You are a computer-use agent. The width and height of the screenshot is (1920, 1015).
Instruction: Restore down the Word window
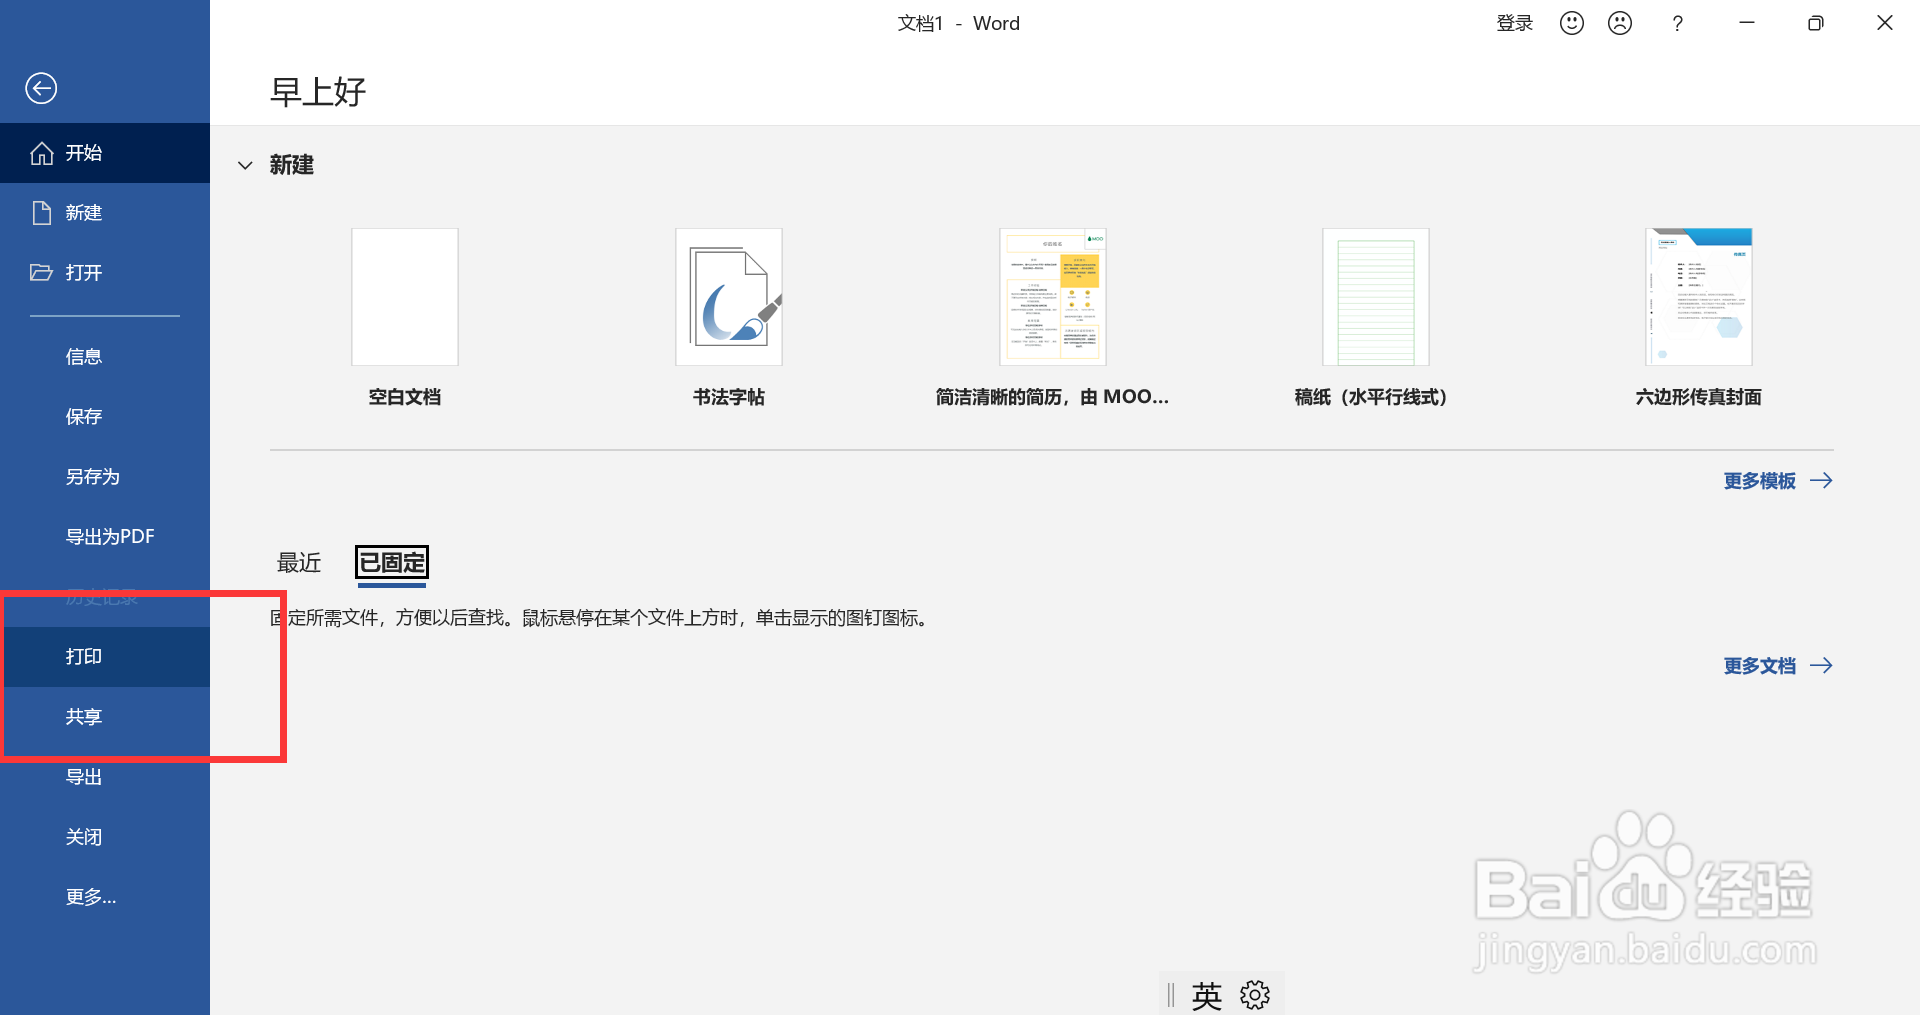tap(1816, 23)
